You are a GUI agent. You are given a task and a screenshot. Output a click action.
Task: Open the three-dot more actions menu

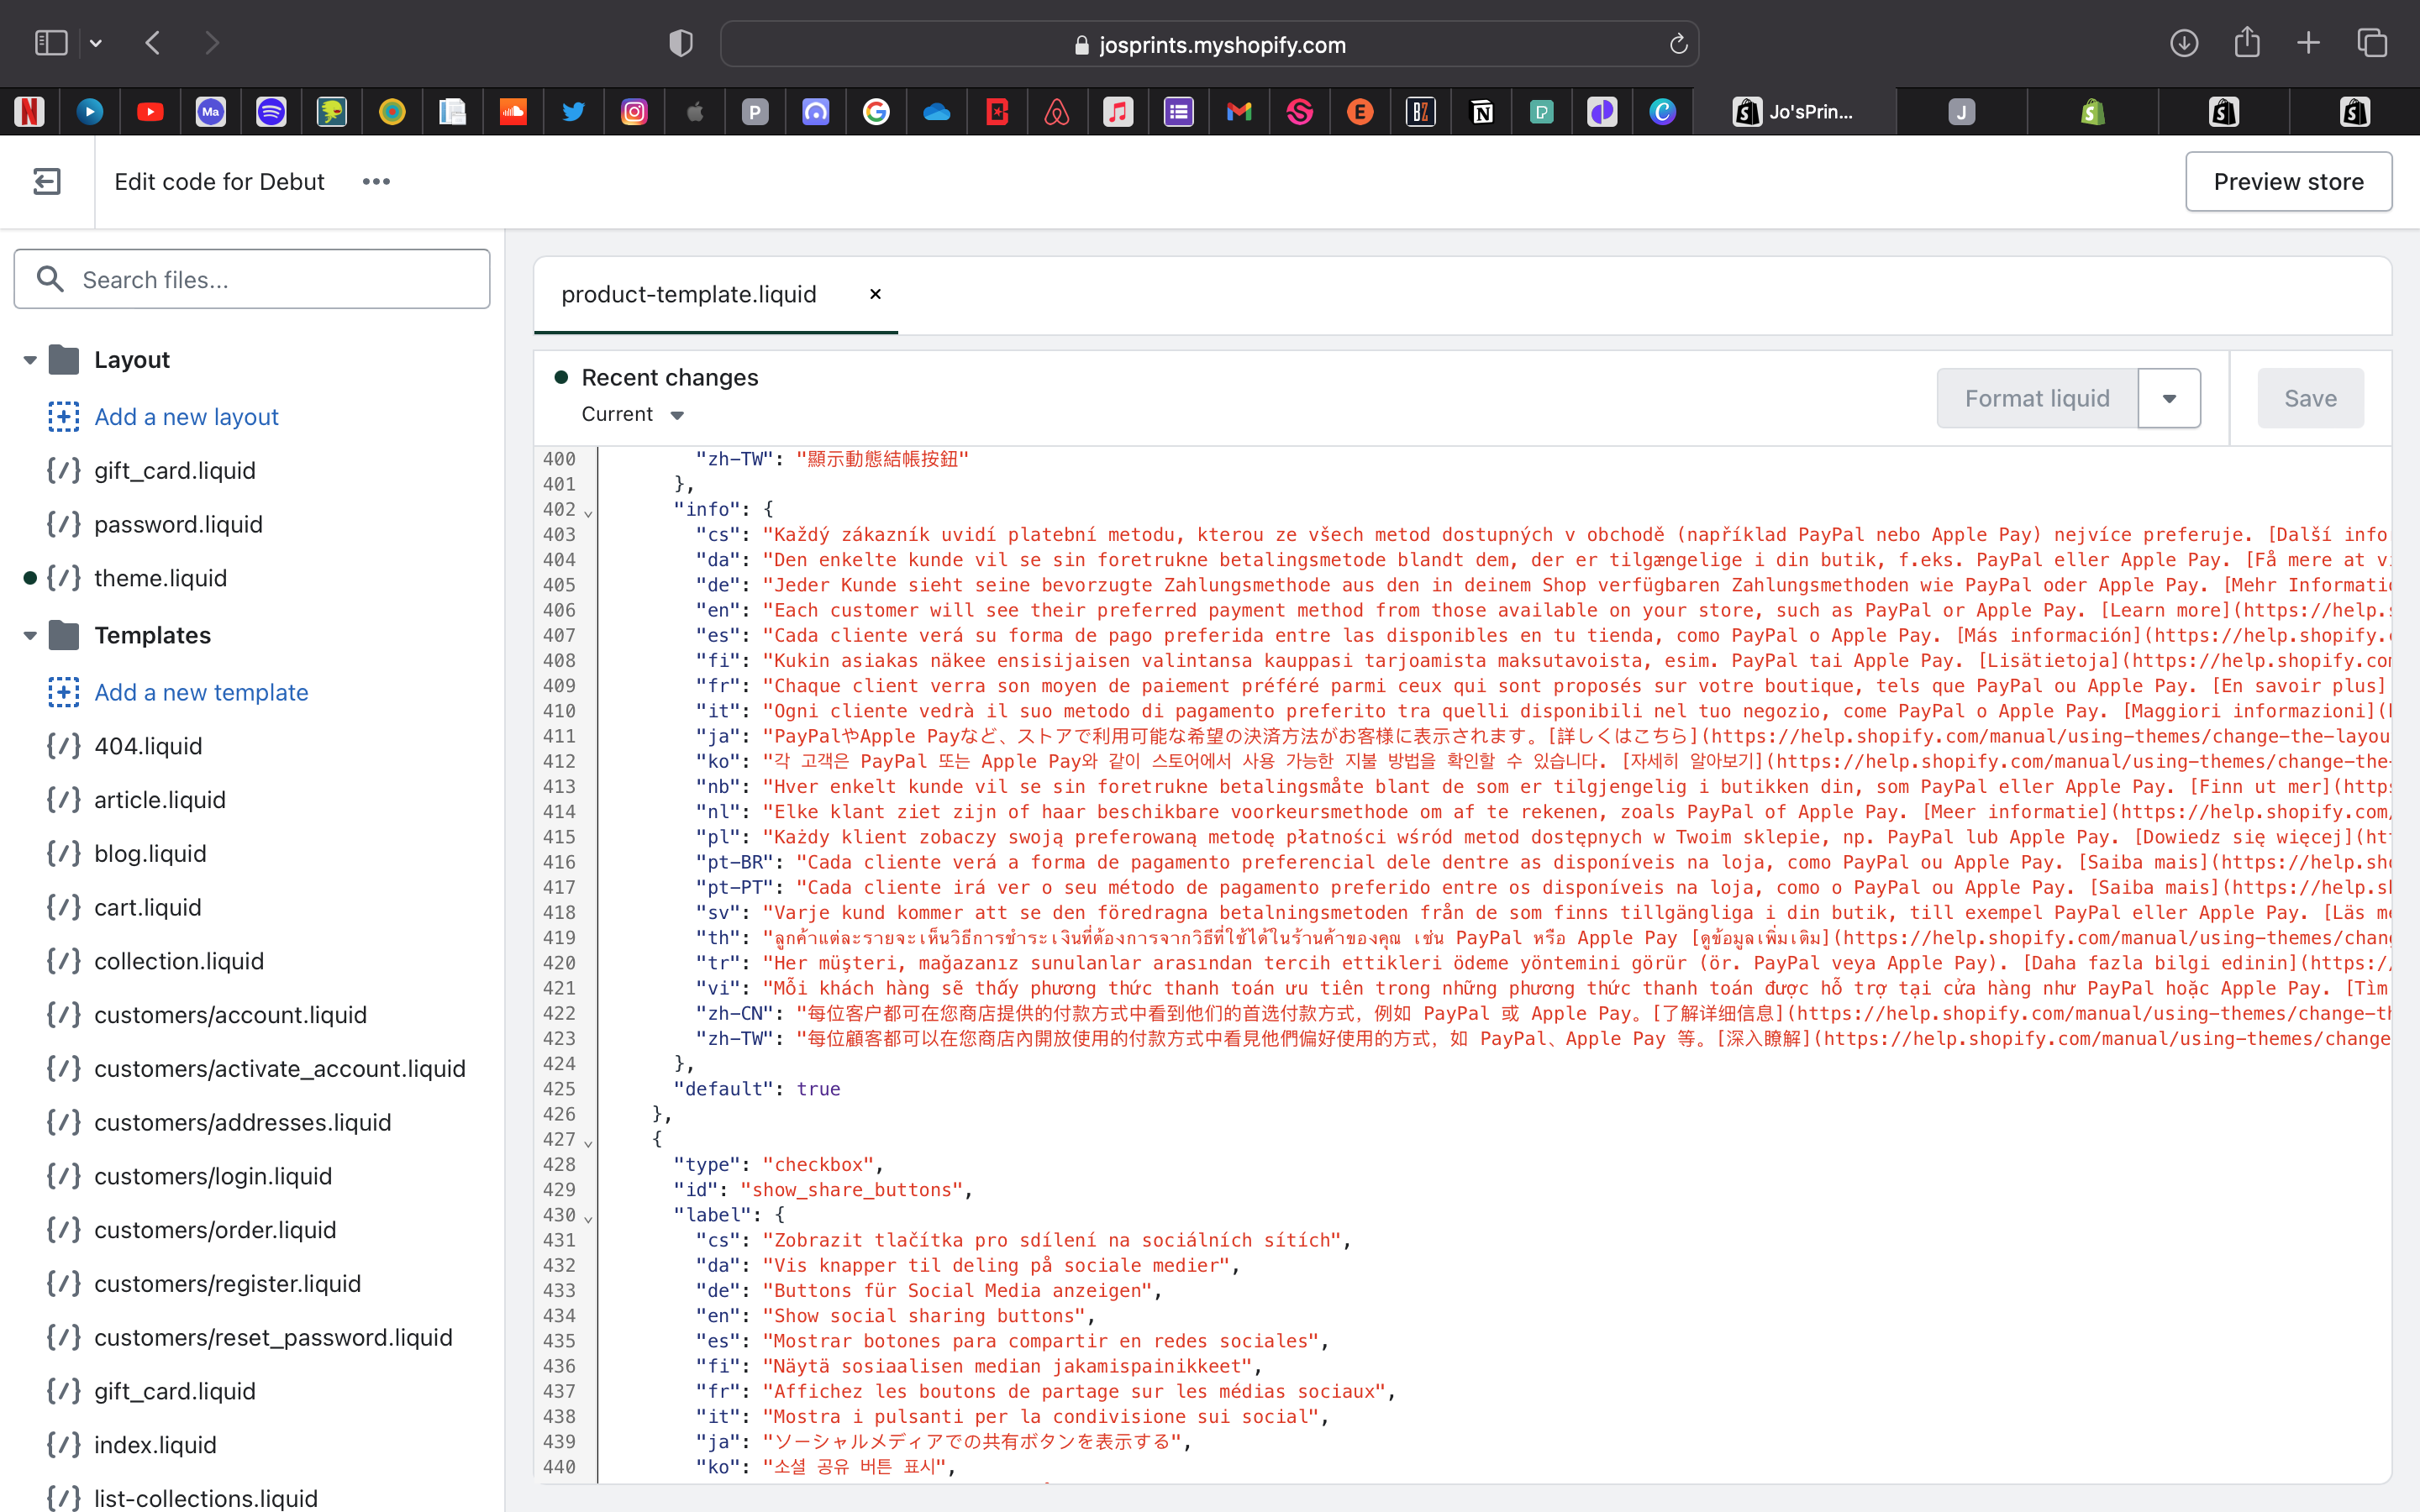376,181
